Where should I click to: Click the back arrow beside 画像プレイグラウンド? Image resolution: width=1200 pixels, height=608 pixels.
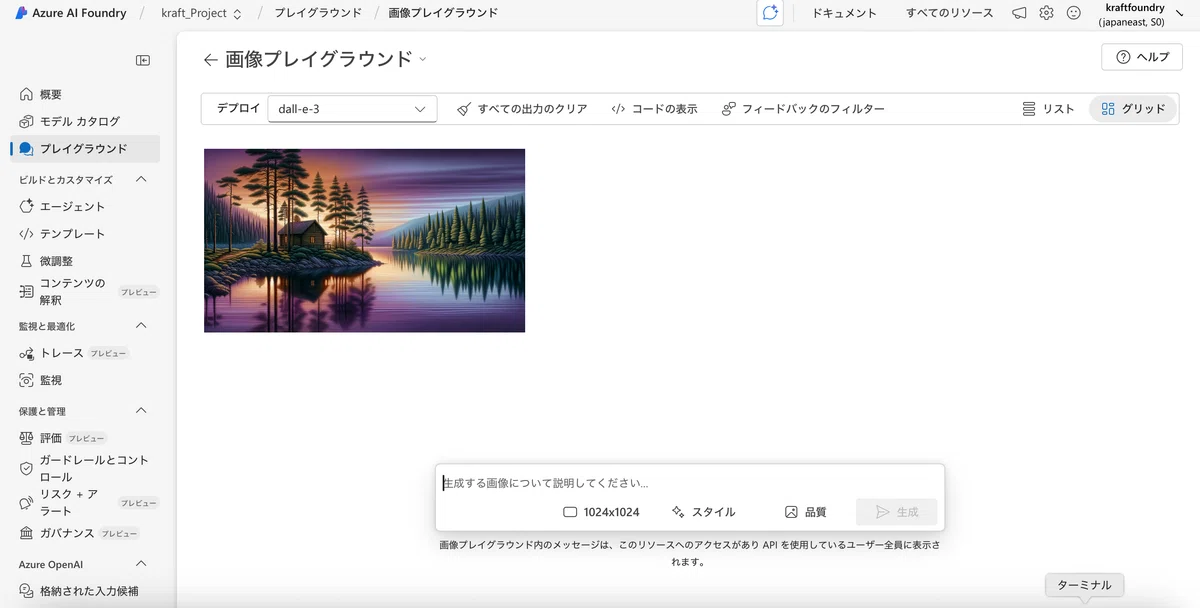click(210, 60)
